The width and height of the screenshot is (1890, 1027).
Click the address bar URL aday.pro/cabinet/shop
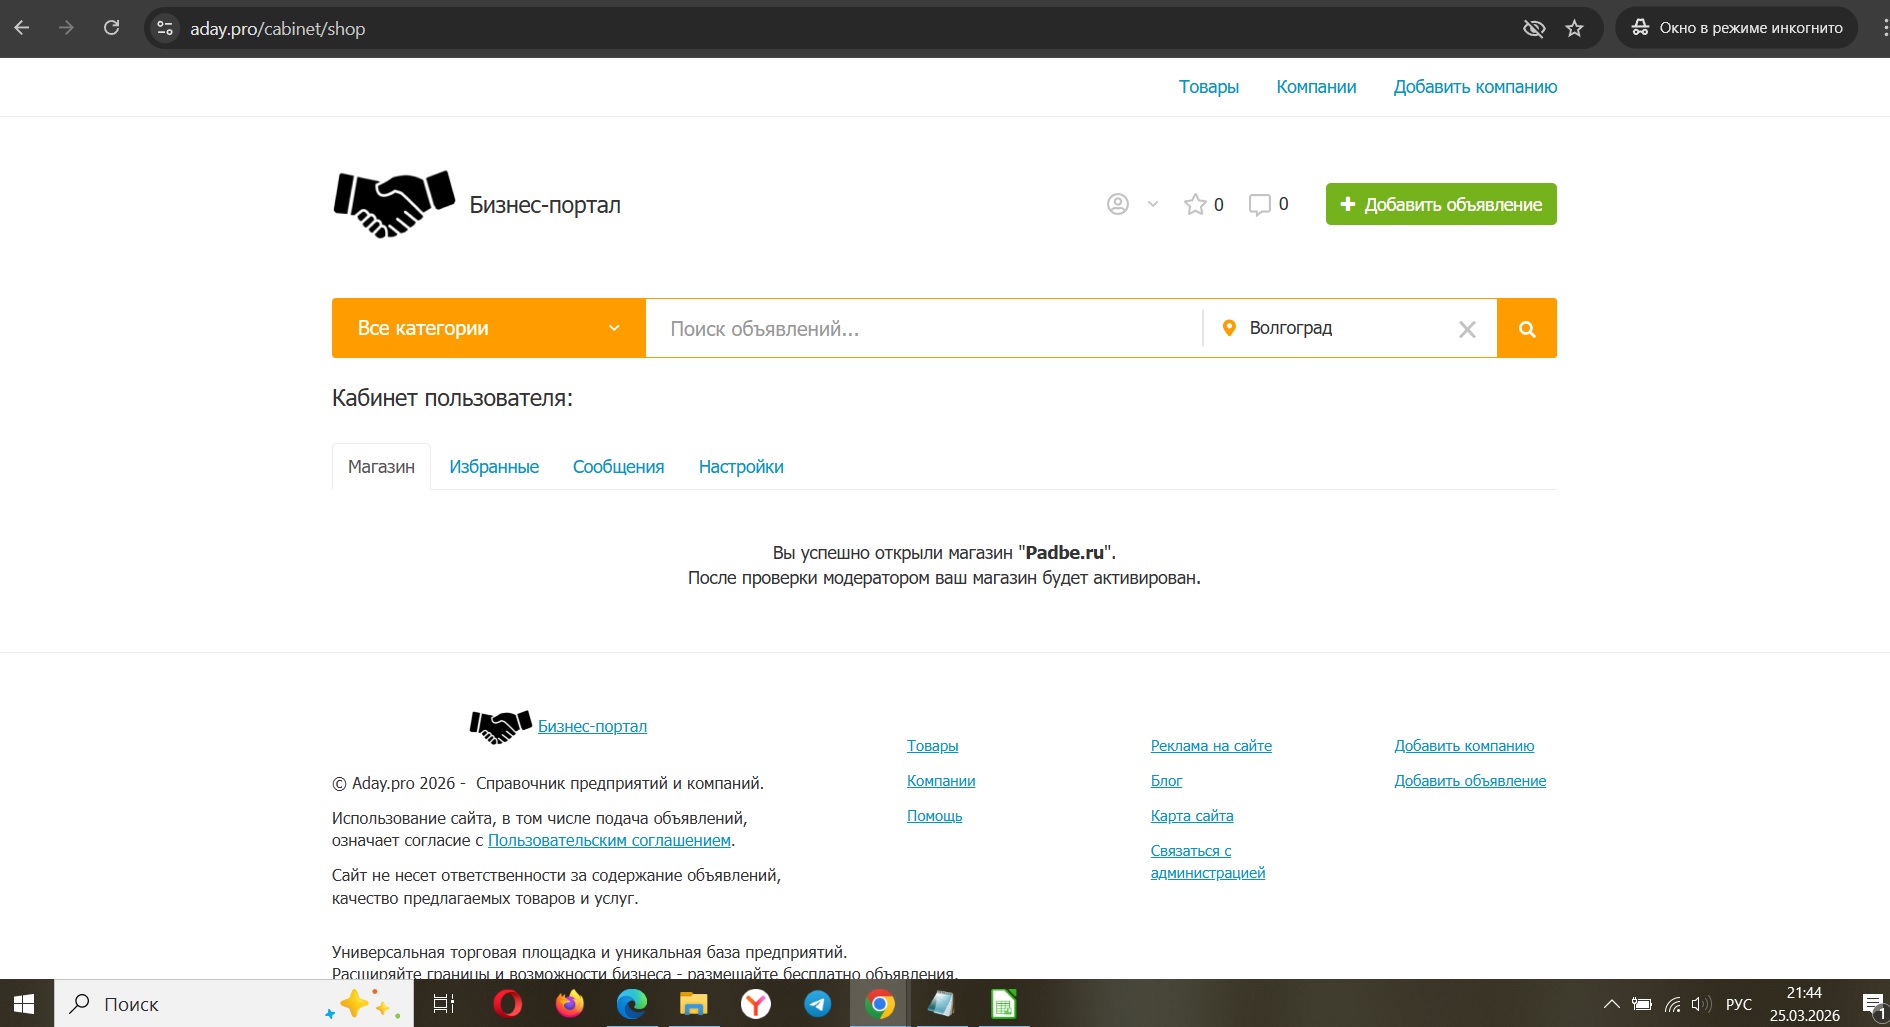coord(278,29)
